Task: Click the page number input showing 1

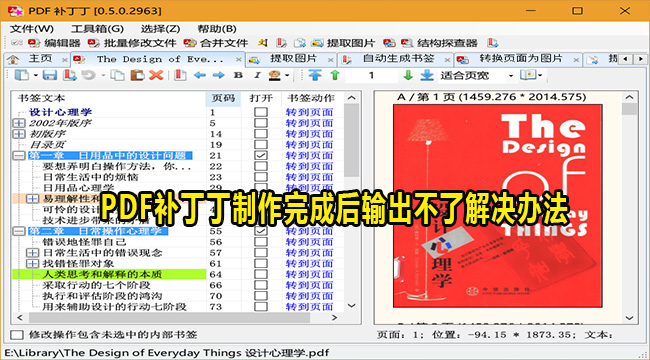Action: tap(371, 75)
